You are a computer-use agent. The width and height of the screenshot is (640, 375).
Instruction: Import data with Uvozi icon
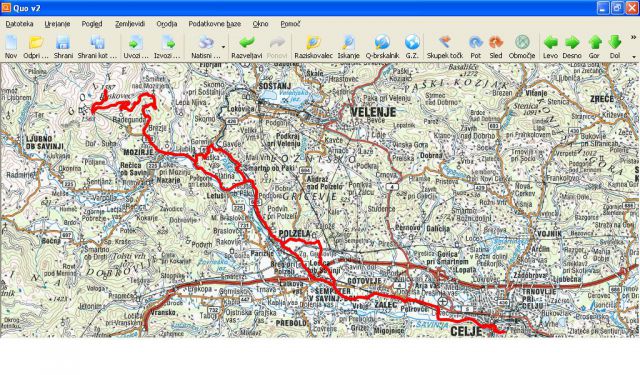click(136, 42)
